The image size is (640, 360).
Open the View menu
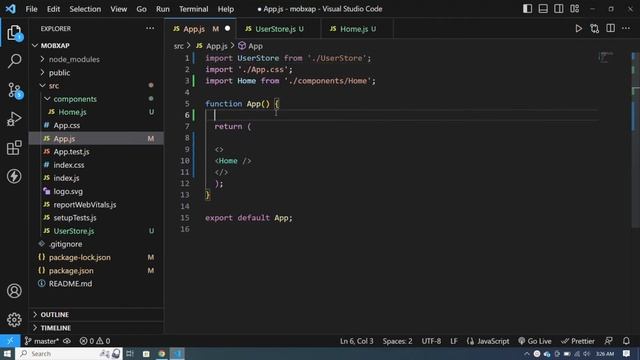point(118,9)
